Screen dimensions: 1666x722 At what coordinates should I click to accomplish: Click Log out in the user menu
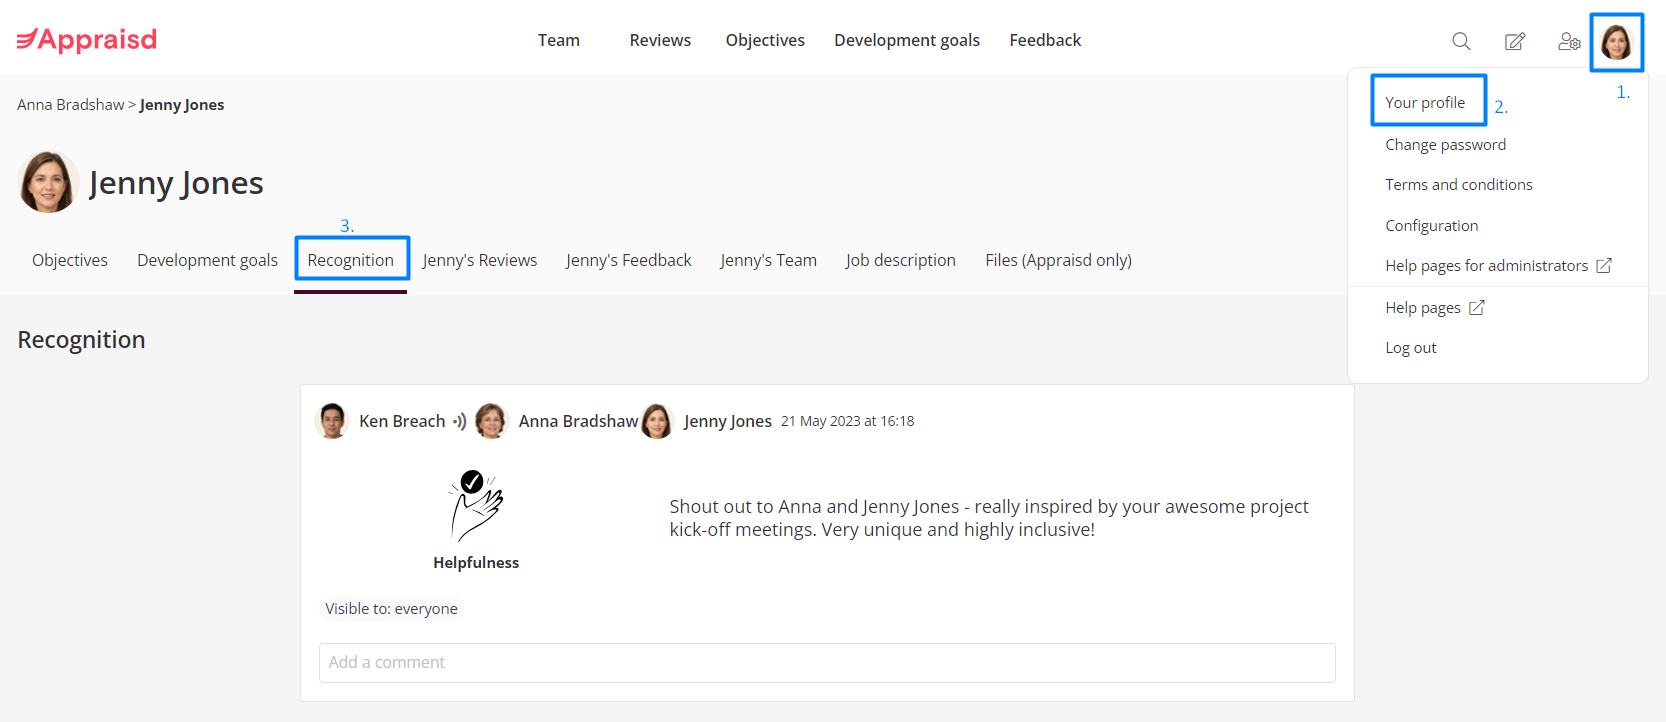click(x=1410, y=348)
